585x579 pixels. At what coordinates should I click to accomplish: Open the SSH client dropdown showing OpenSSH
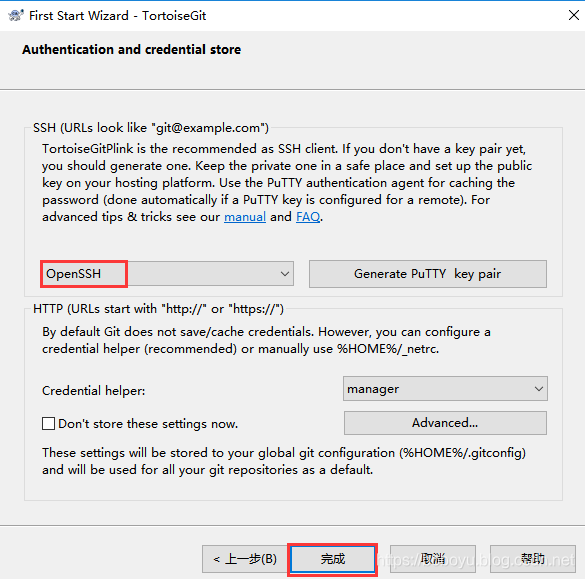167,273
